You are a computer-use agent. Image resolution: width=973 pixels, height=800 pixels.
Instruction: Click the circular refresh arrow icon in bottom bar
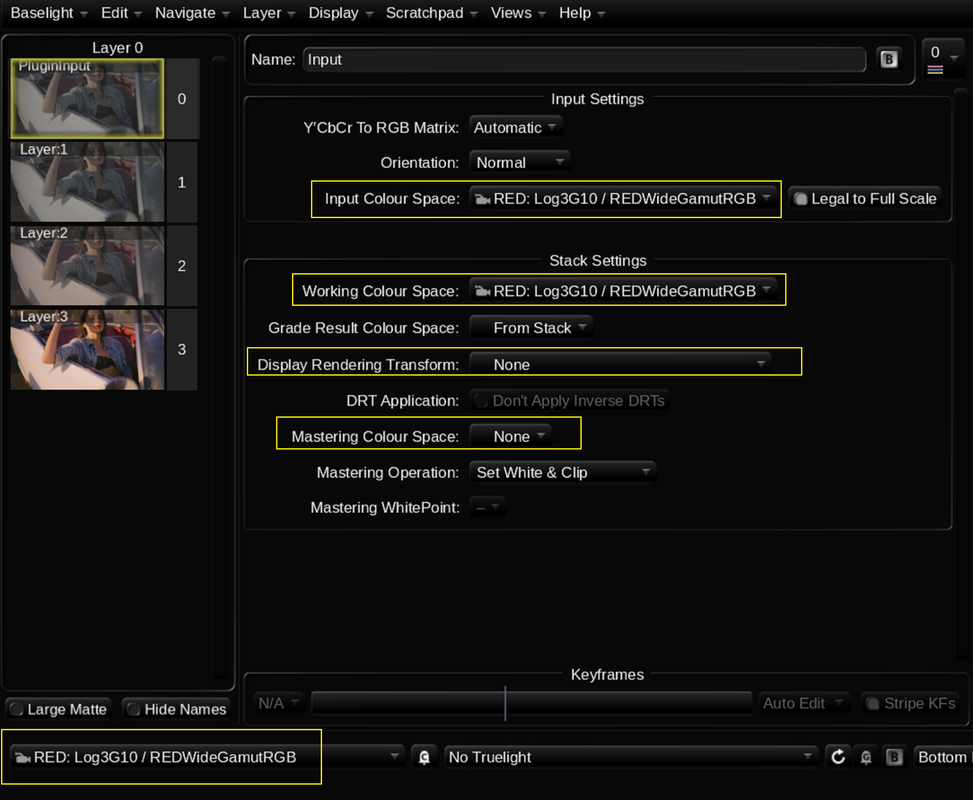[838, 757]
